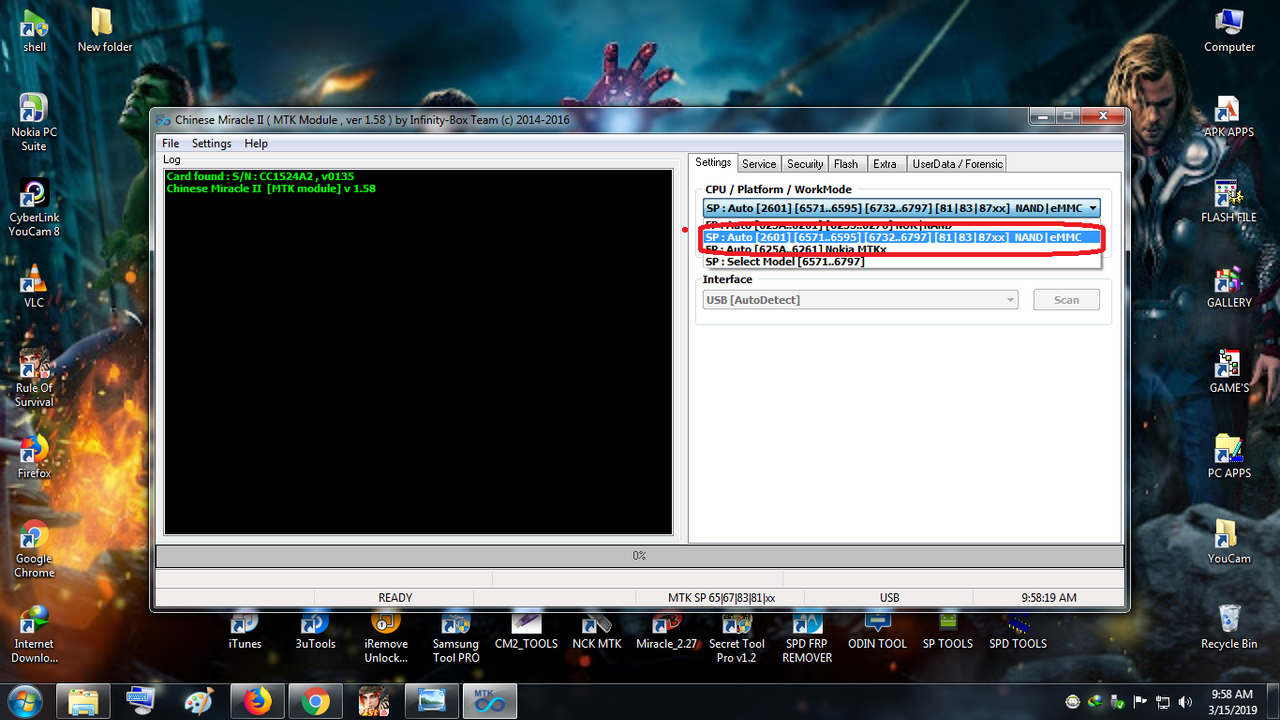Open the Help menu

coord(256,143)
